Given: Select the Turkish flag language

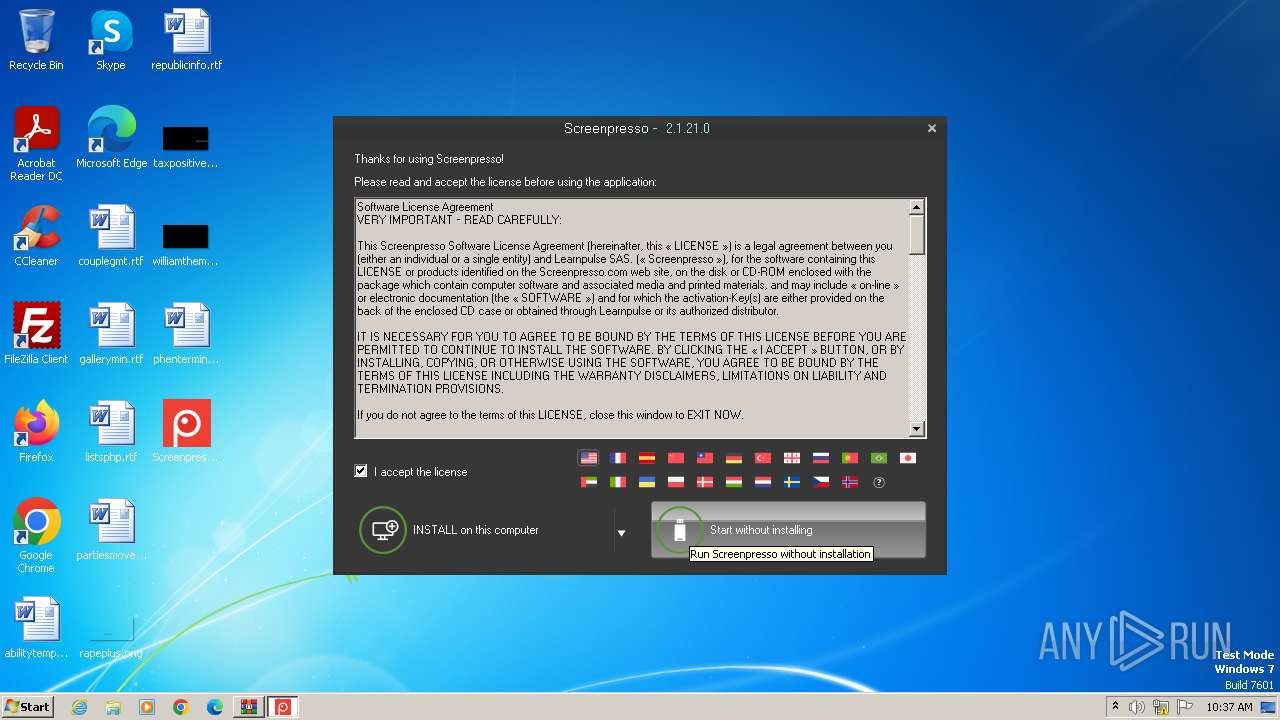Looking at the screenshot, I should pyautogui.click(x=763, y=458).
